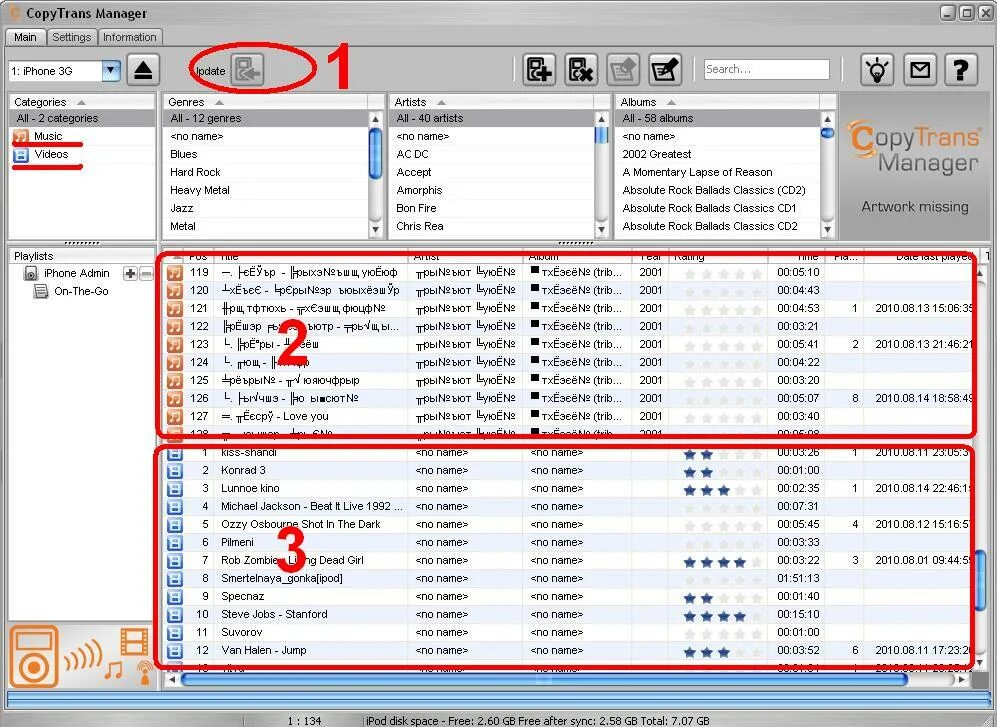Set rating stars for Pilmeni row

722,544
